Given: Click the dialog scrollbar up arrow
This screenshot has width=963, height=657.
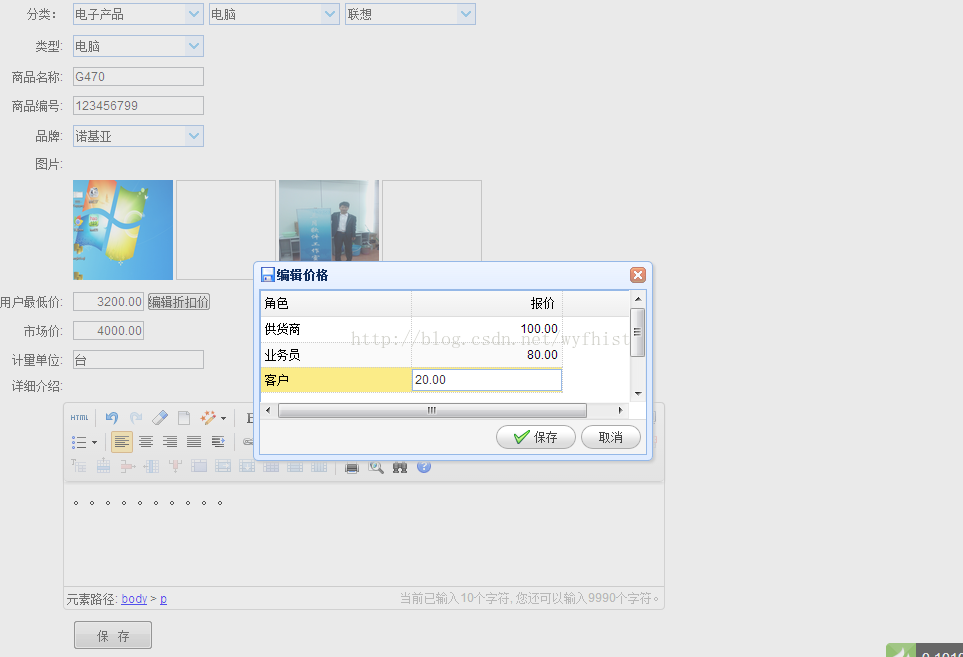Looking at the screenshot, I should [638, 299].
